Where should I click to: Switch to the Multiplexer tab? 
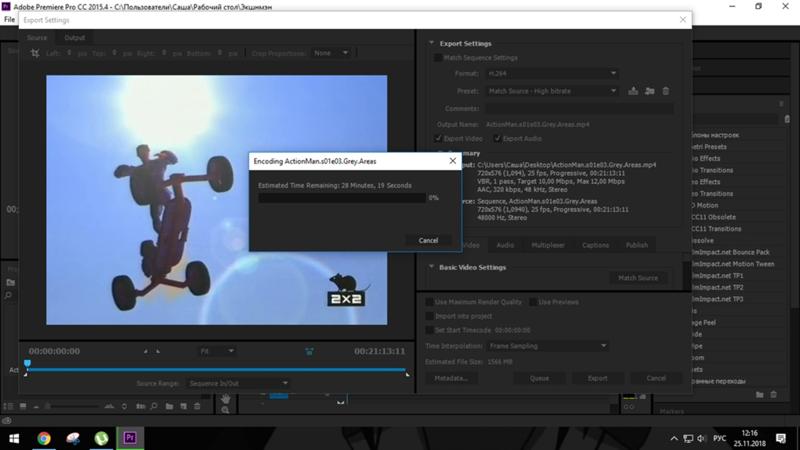pos(548,245)
